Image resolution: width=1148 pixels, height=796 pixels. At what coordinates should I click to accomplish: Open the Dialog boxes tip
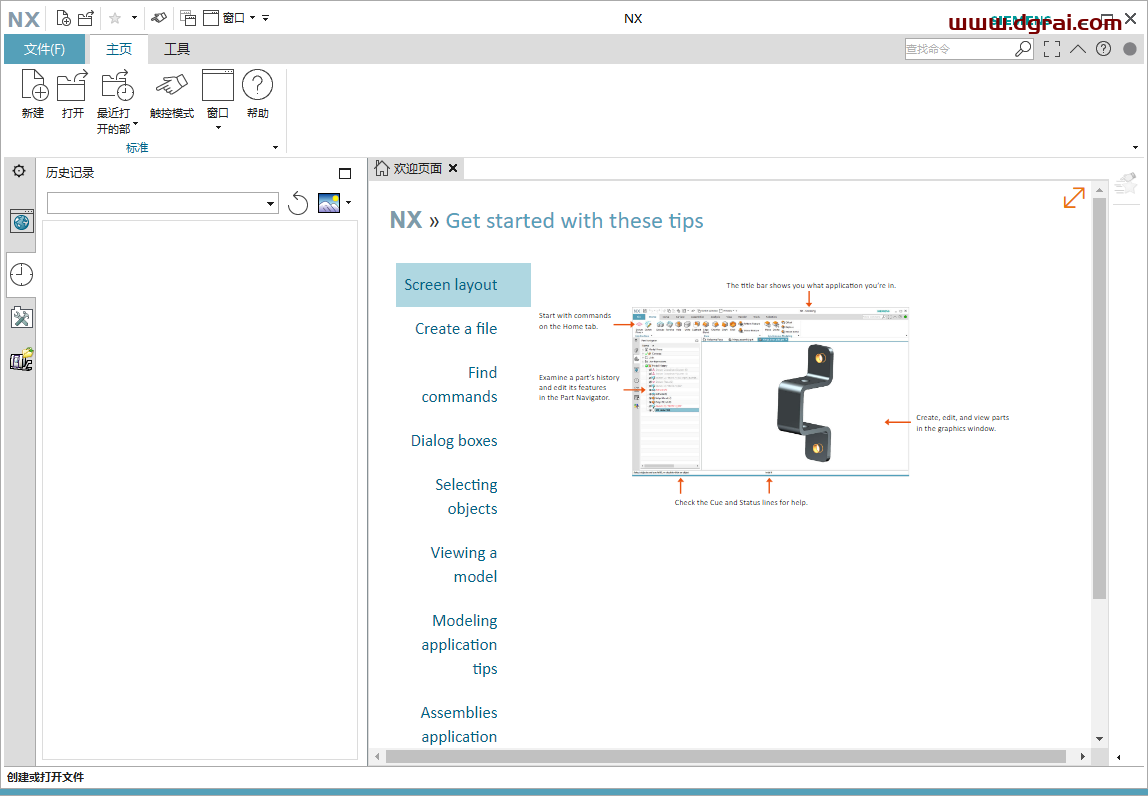click(454, 441)
